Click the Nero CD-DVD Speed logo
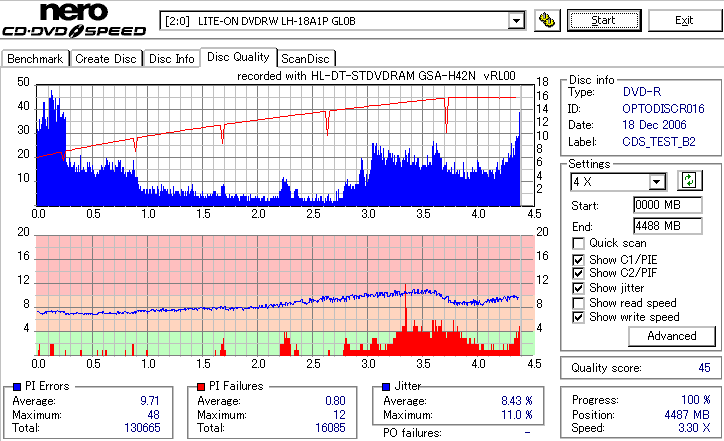The image size is (724, 441). click(74, 19)
